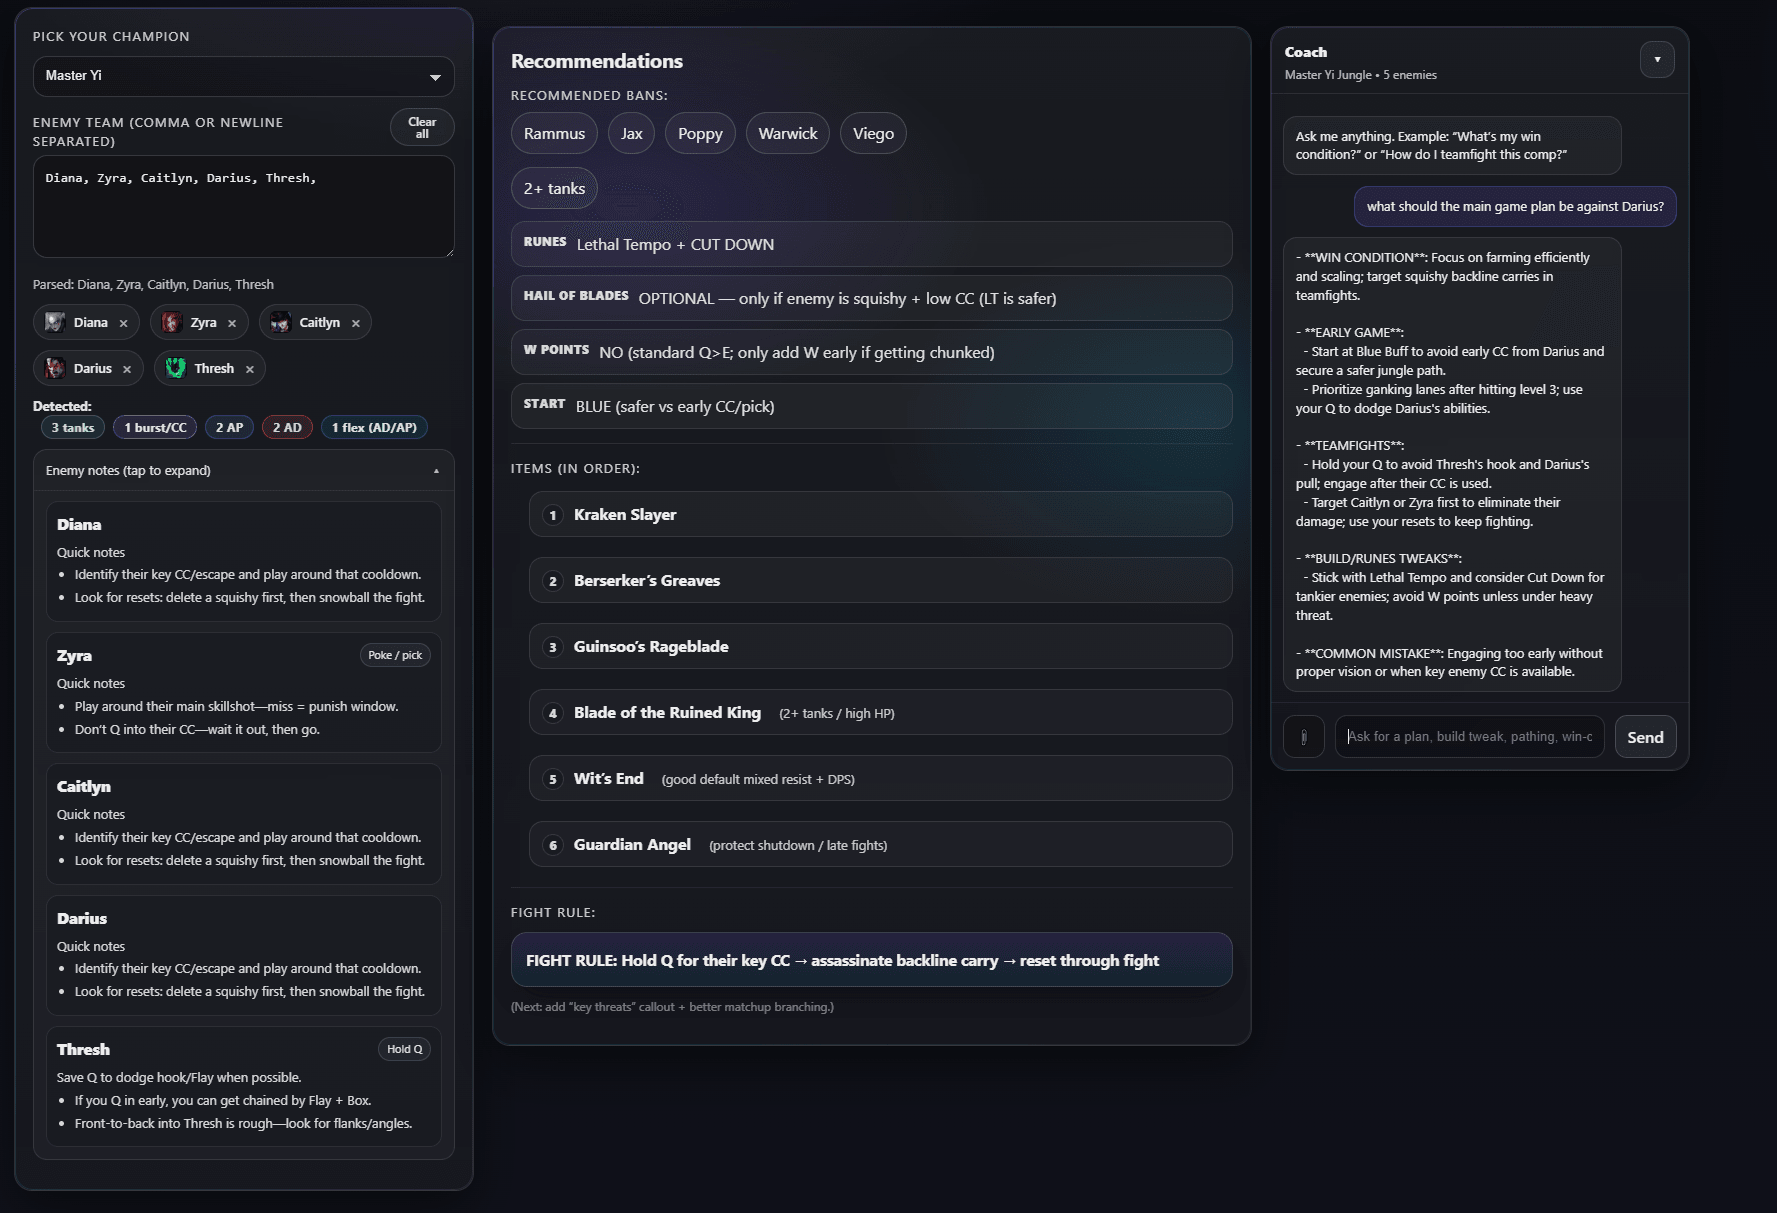Click the Coach game plan response bubble
This screenshot has height=1213, width=1777.
tap(1452, 465)
